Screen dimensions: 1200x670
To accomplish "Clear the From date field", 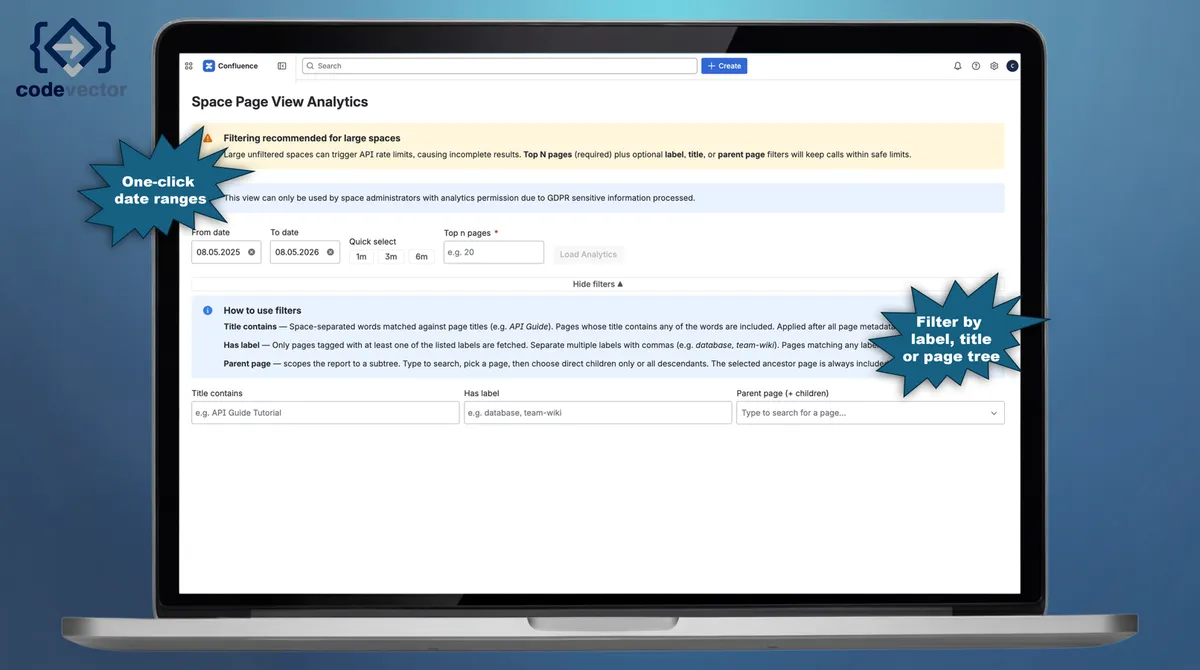I will click(x=251, y=252).
